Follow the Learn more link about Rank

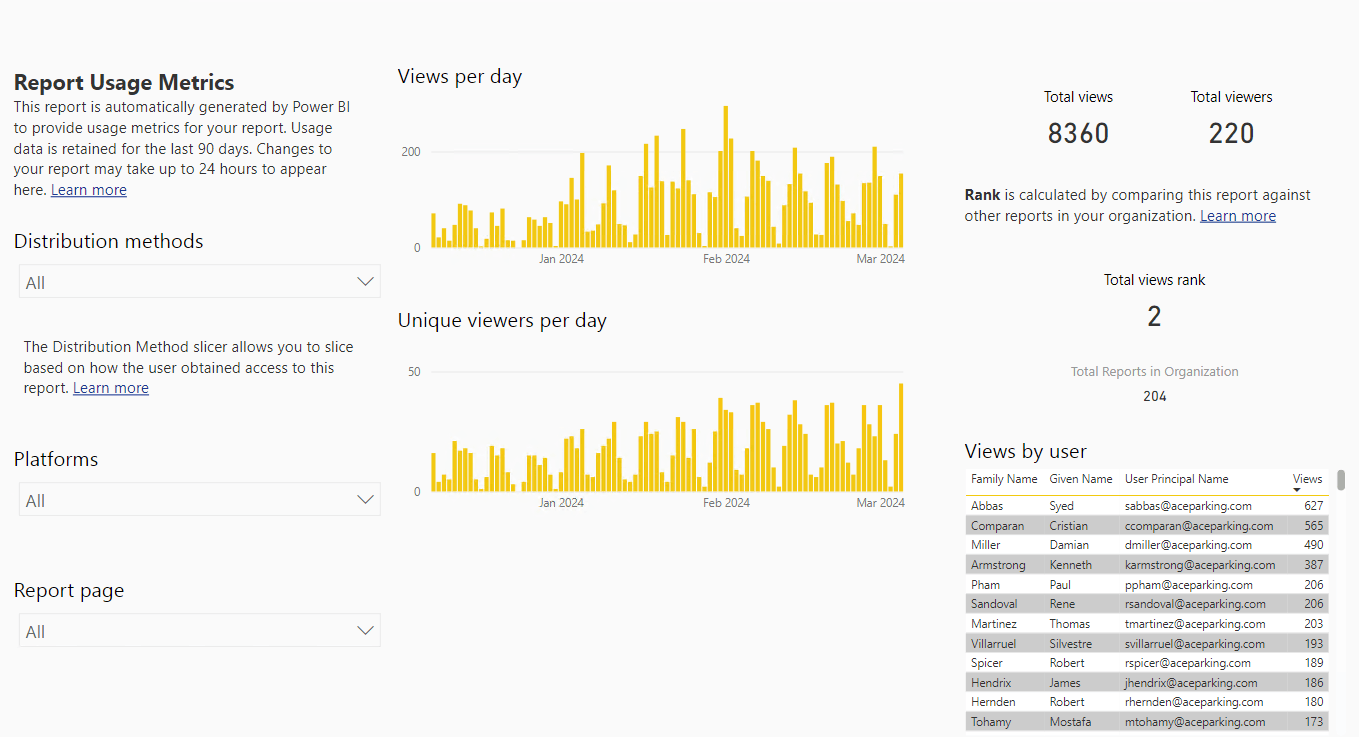(x=1238, y=216)
